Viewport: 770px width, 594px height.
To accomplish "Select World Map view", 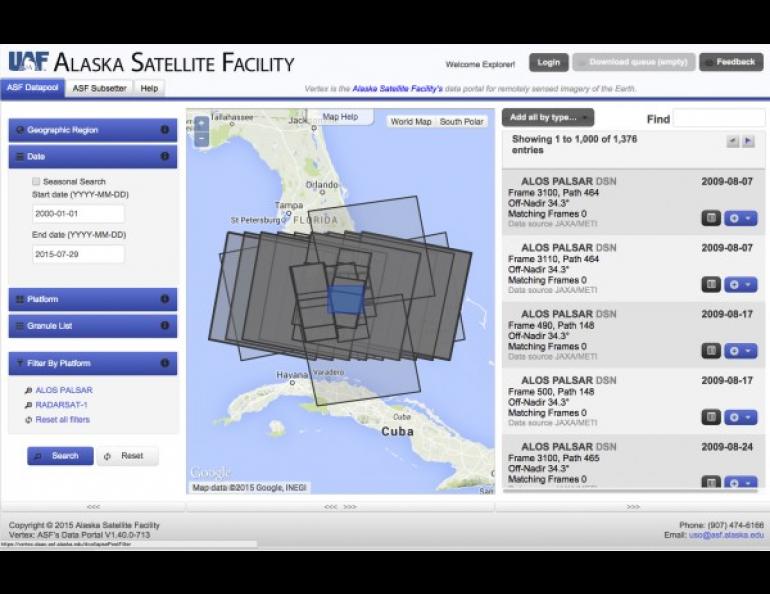I will [411, 121].
